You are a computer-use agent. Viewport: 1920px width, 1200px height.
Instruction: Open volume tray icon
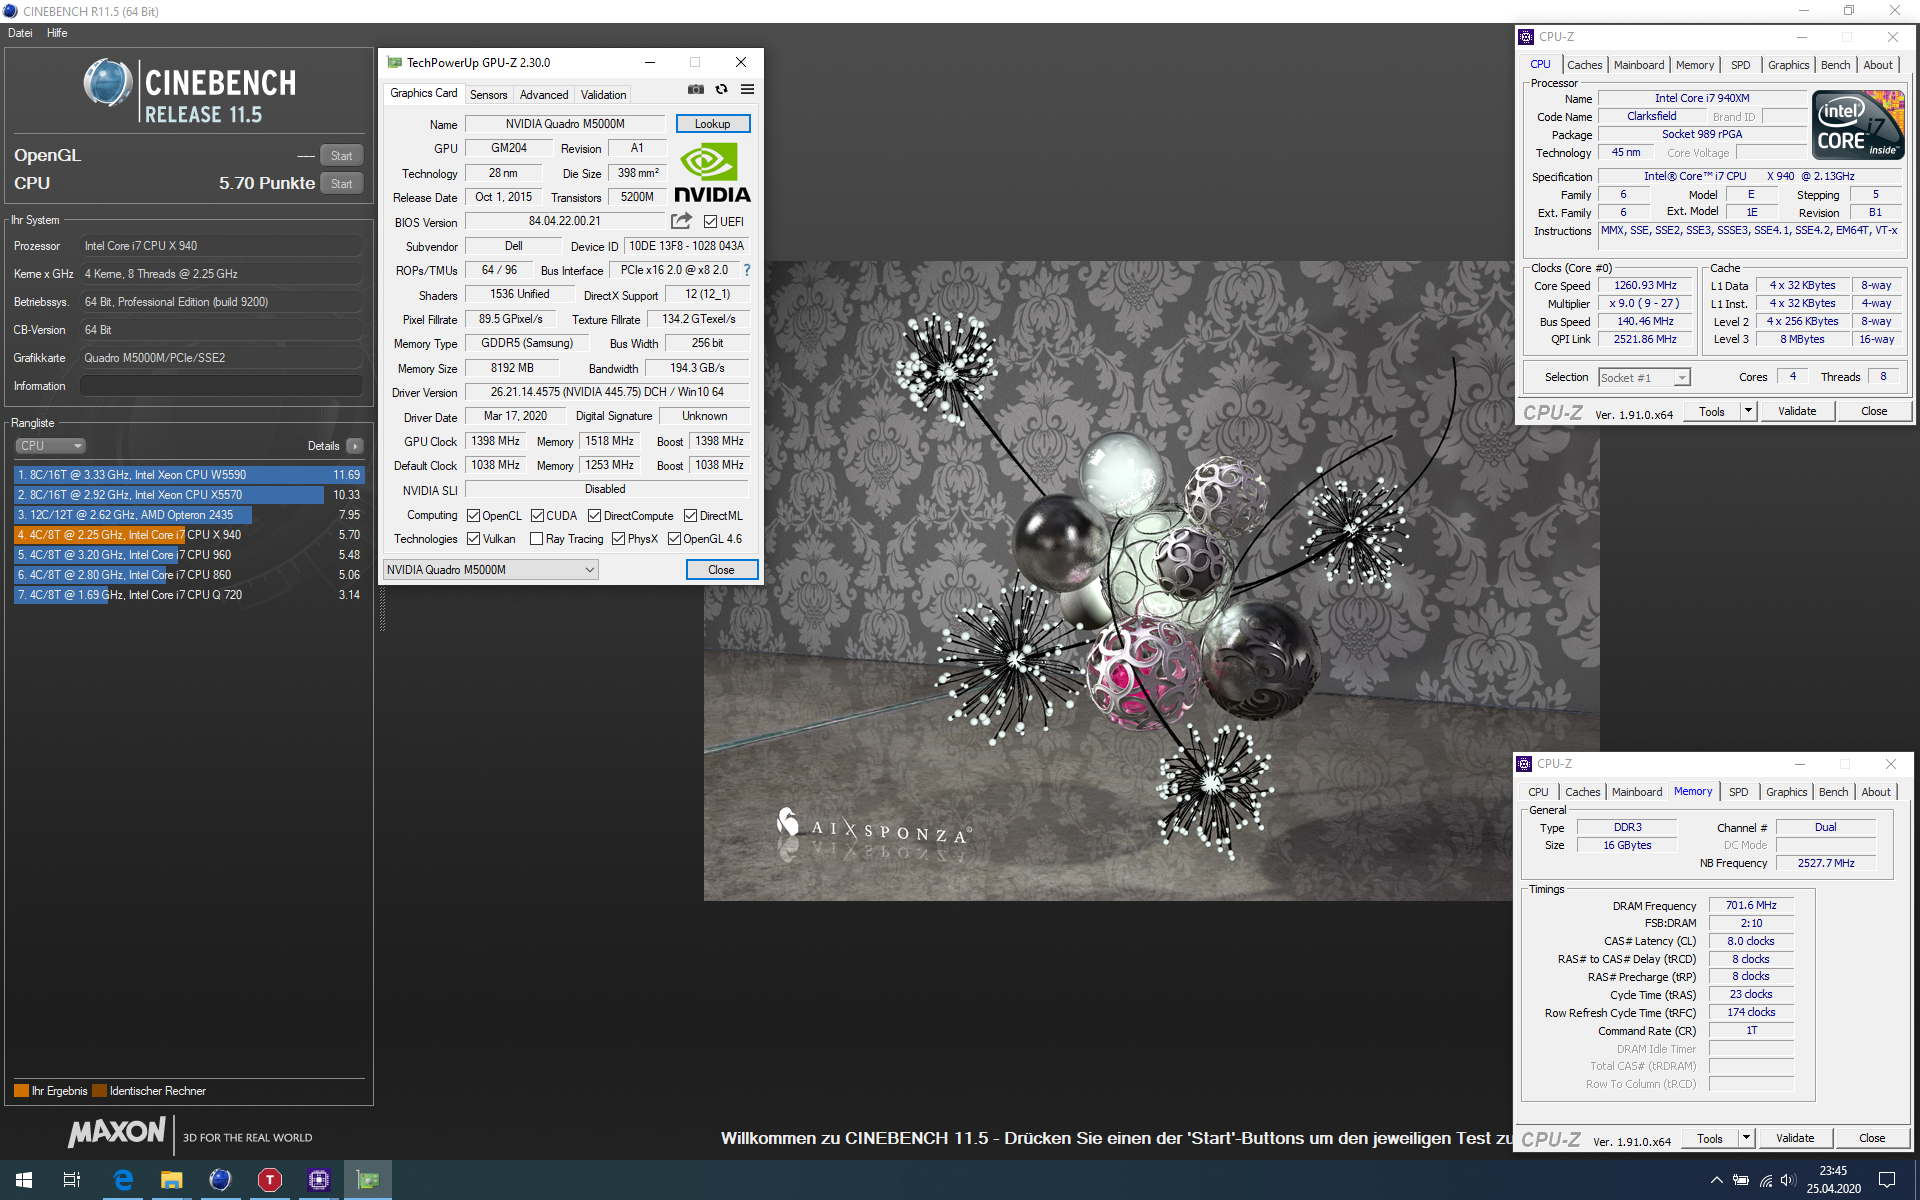coord(1788,1180)
